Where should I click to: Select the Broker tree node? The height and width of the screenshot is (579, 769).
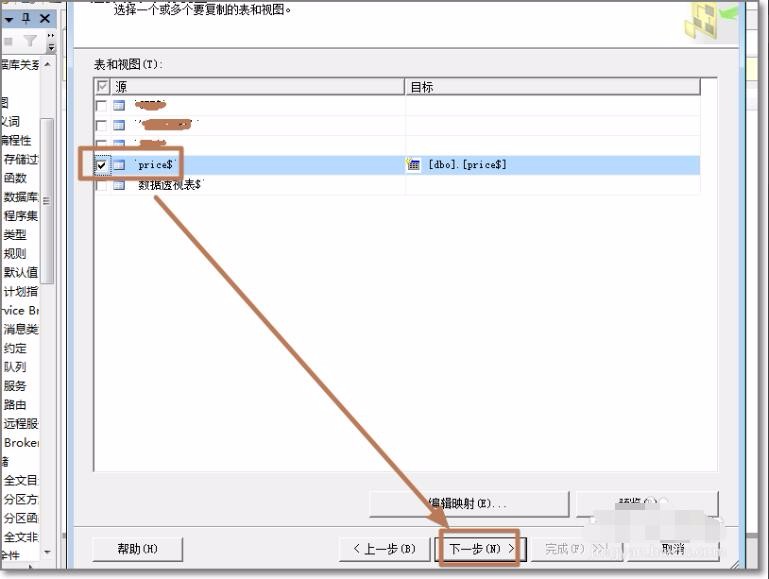tap(21, 443)
